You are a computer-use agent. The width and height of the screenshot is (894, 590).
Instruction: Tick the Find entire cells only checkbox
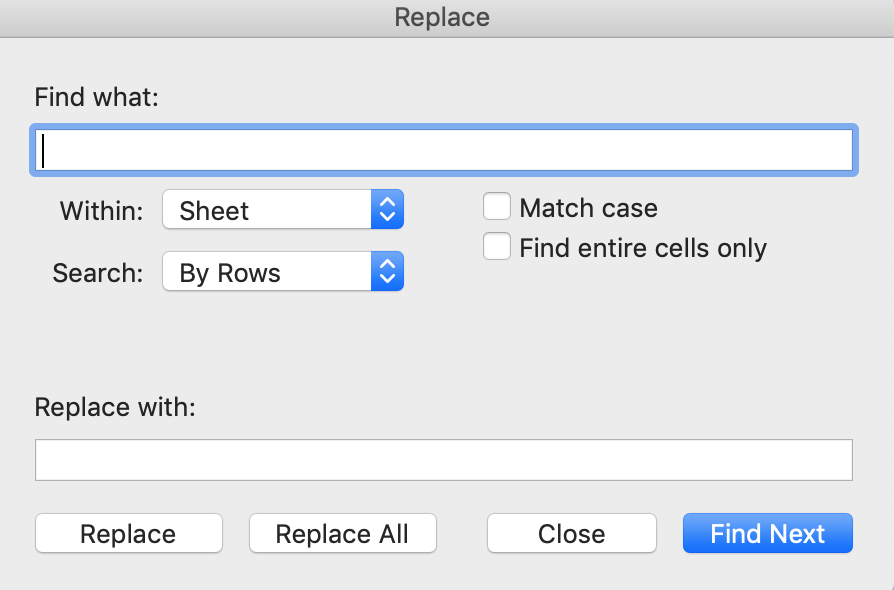coord(497,246)
